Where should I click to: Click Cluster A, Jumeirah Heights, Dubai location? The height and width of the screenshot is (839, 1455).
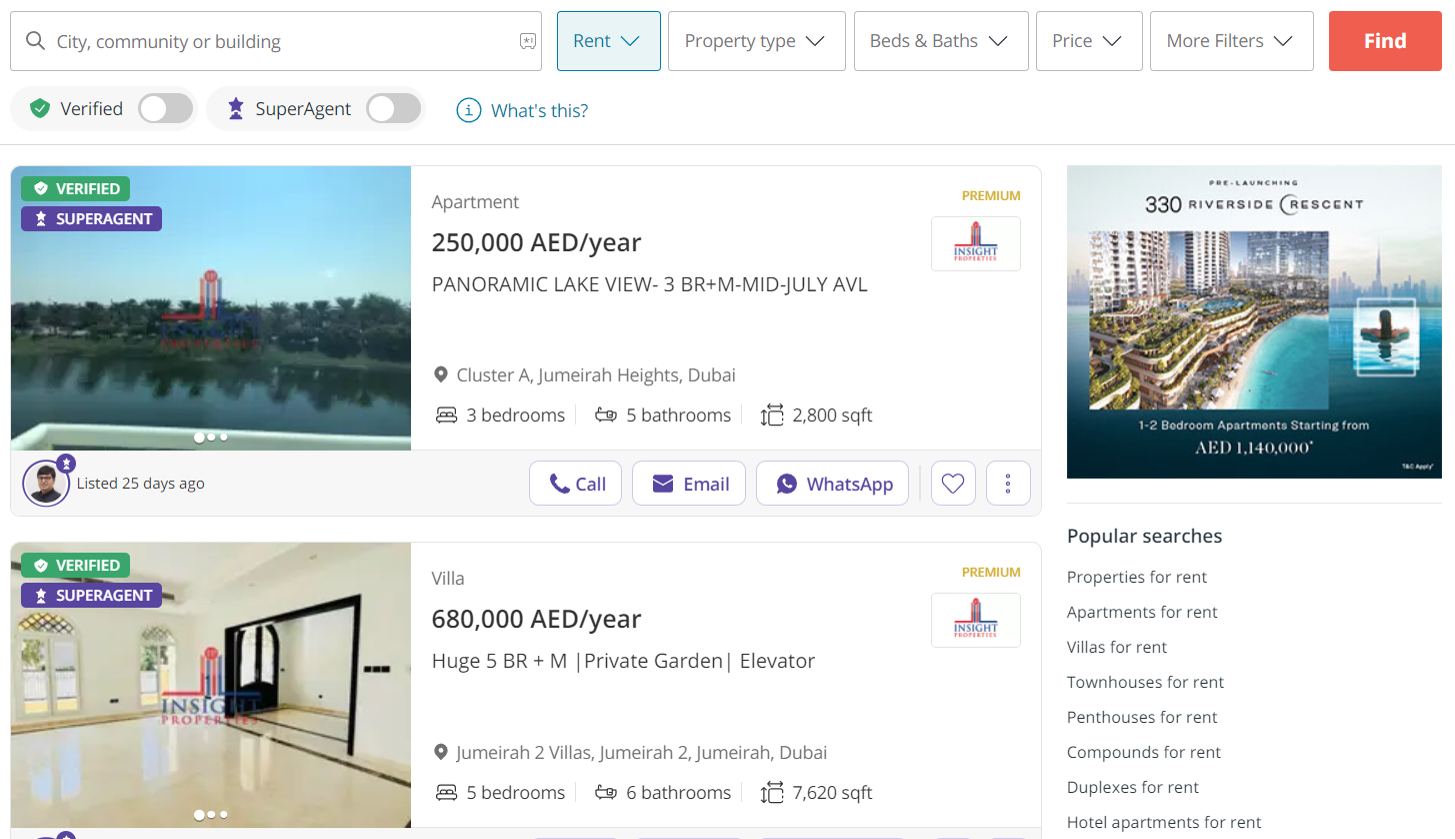[x=596, y=376]
